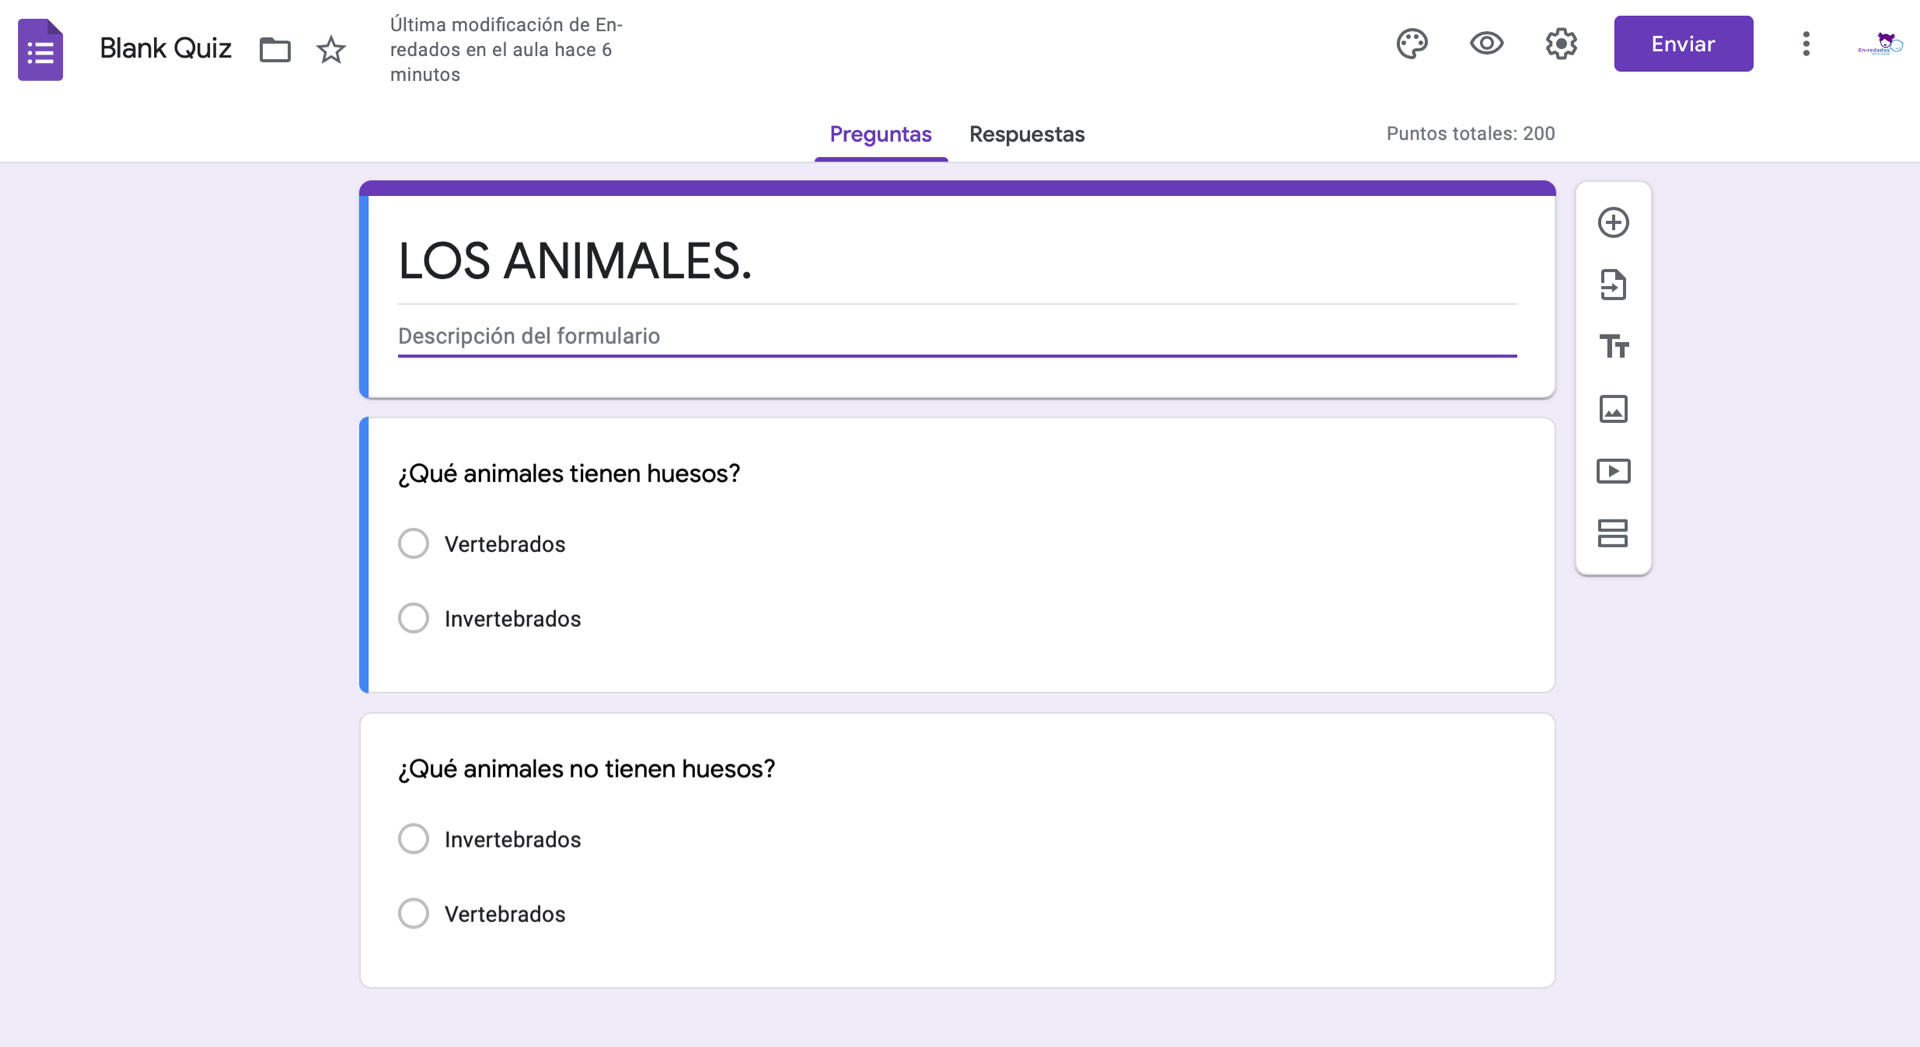Image resolution: width=1920 pixels, height=1047 pixels.
Task: Select Vertebrados in the first question
Action: point(414,544)
